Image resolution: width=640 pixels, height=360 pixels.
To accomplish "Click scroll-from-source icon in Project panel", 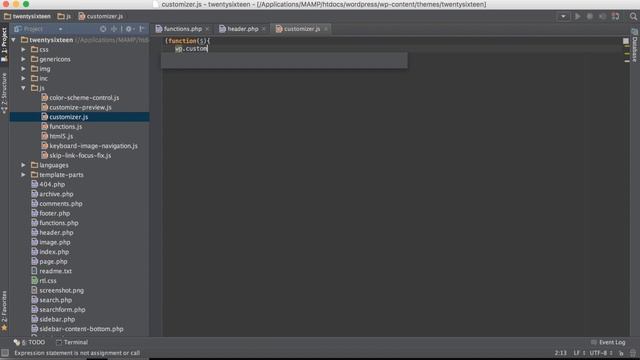I will tap(103, 29).
